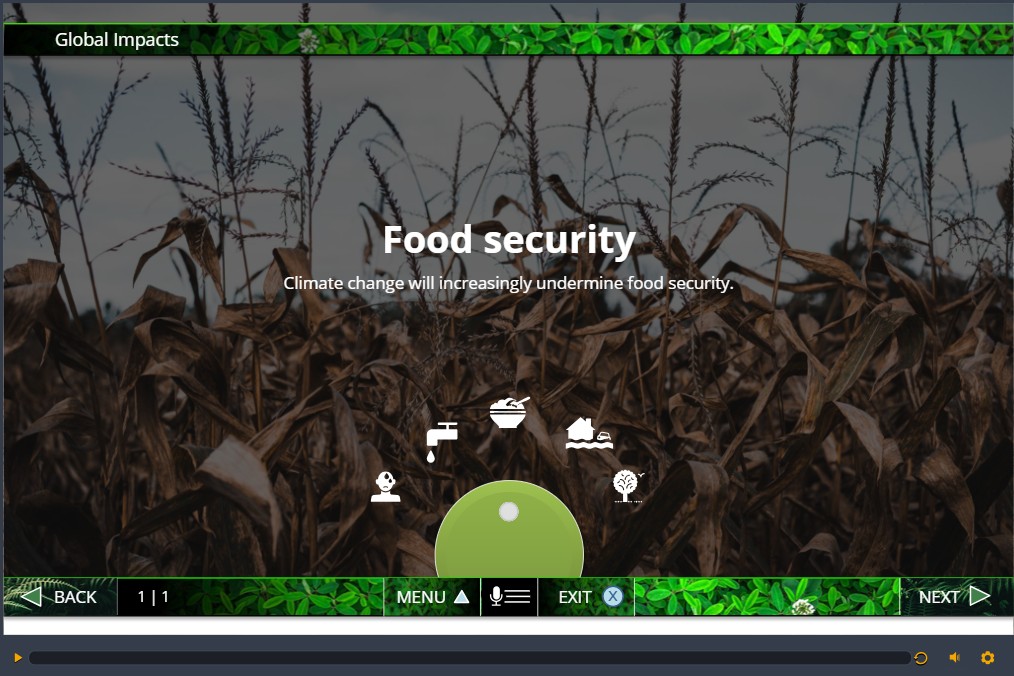Click the MENU label in bottom bar
Screen dimensions: 1014x676
(421, 597)
